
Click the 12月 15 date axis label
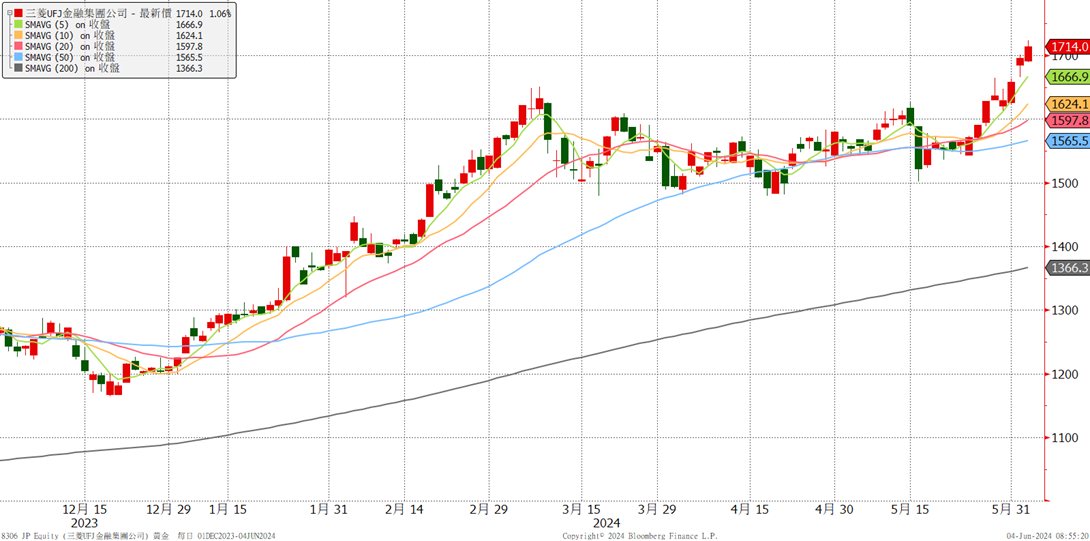click(84, 509)
